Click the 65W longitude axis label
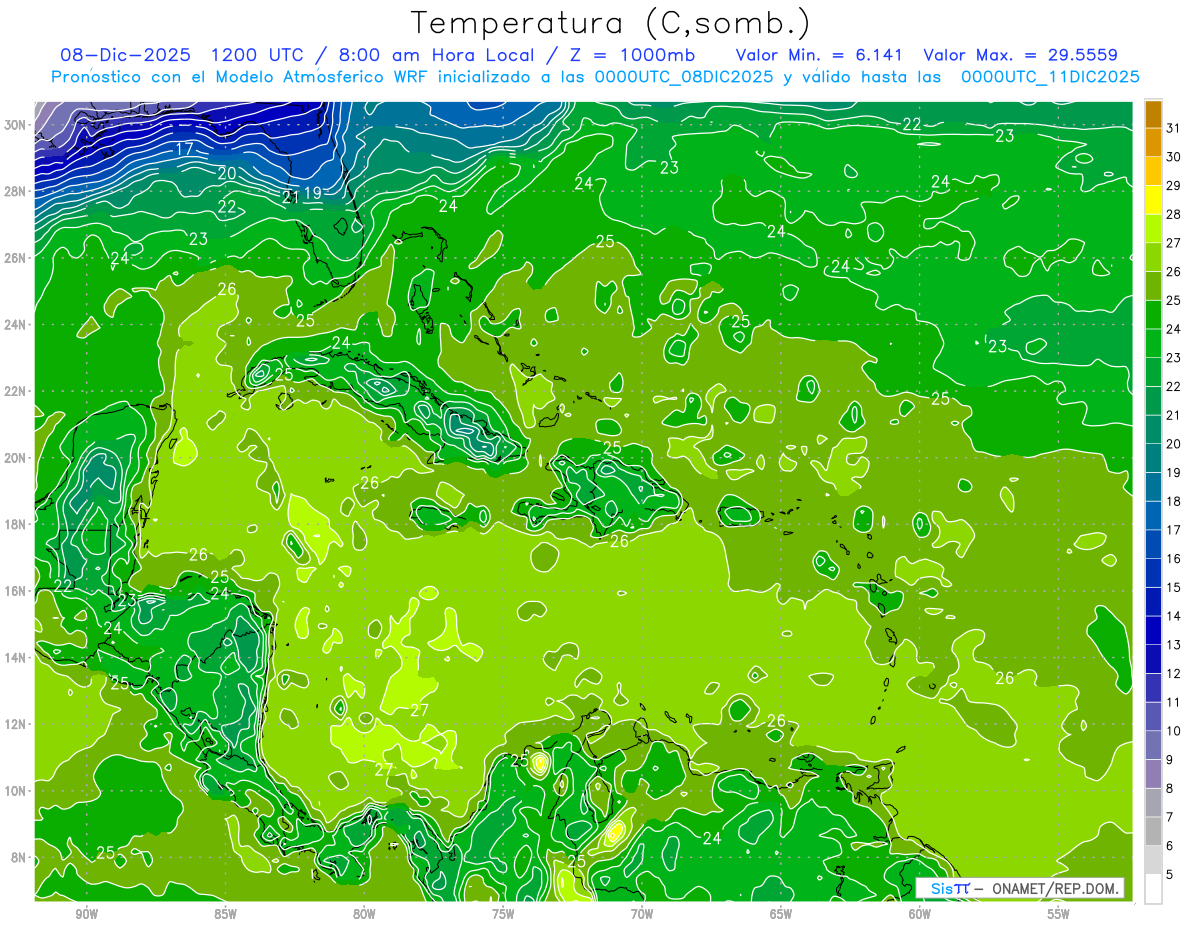 [x=781, y=915]
